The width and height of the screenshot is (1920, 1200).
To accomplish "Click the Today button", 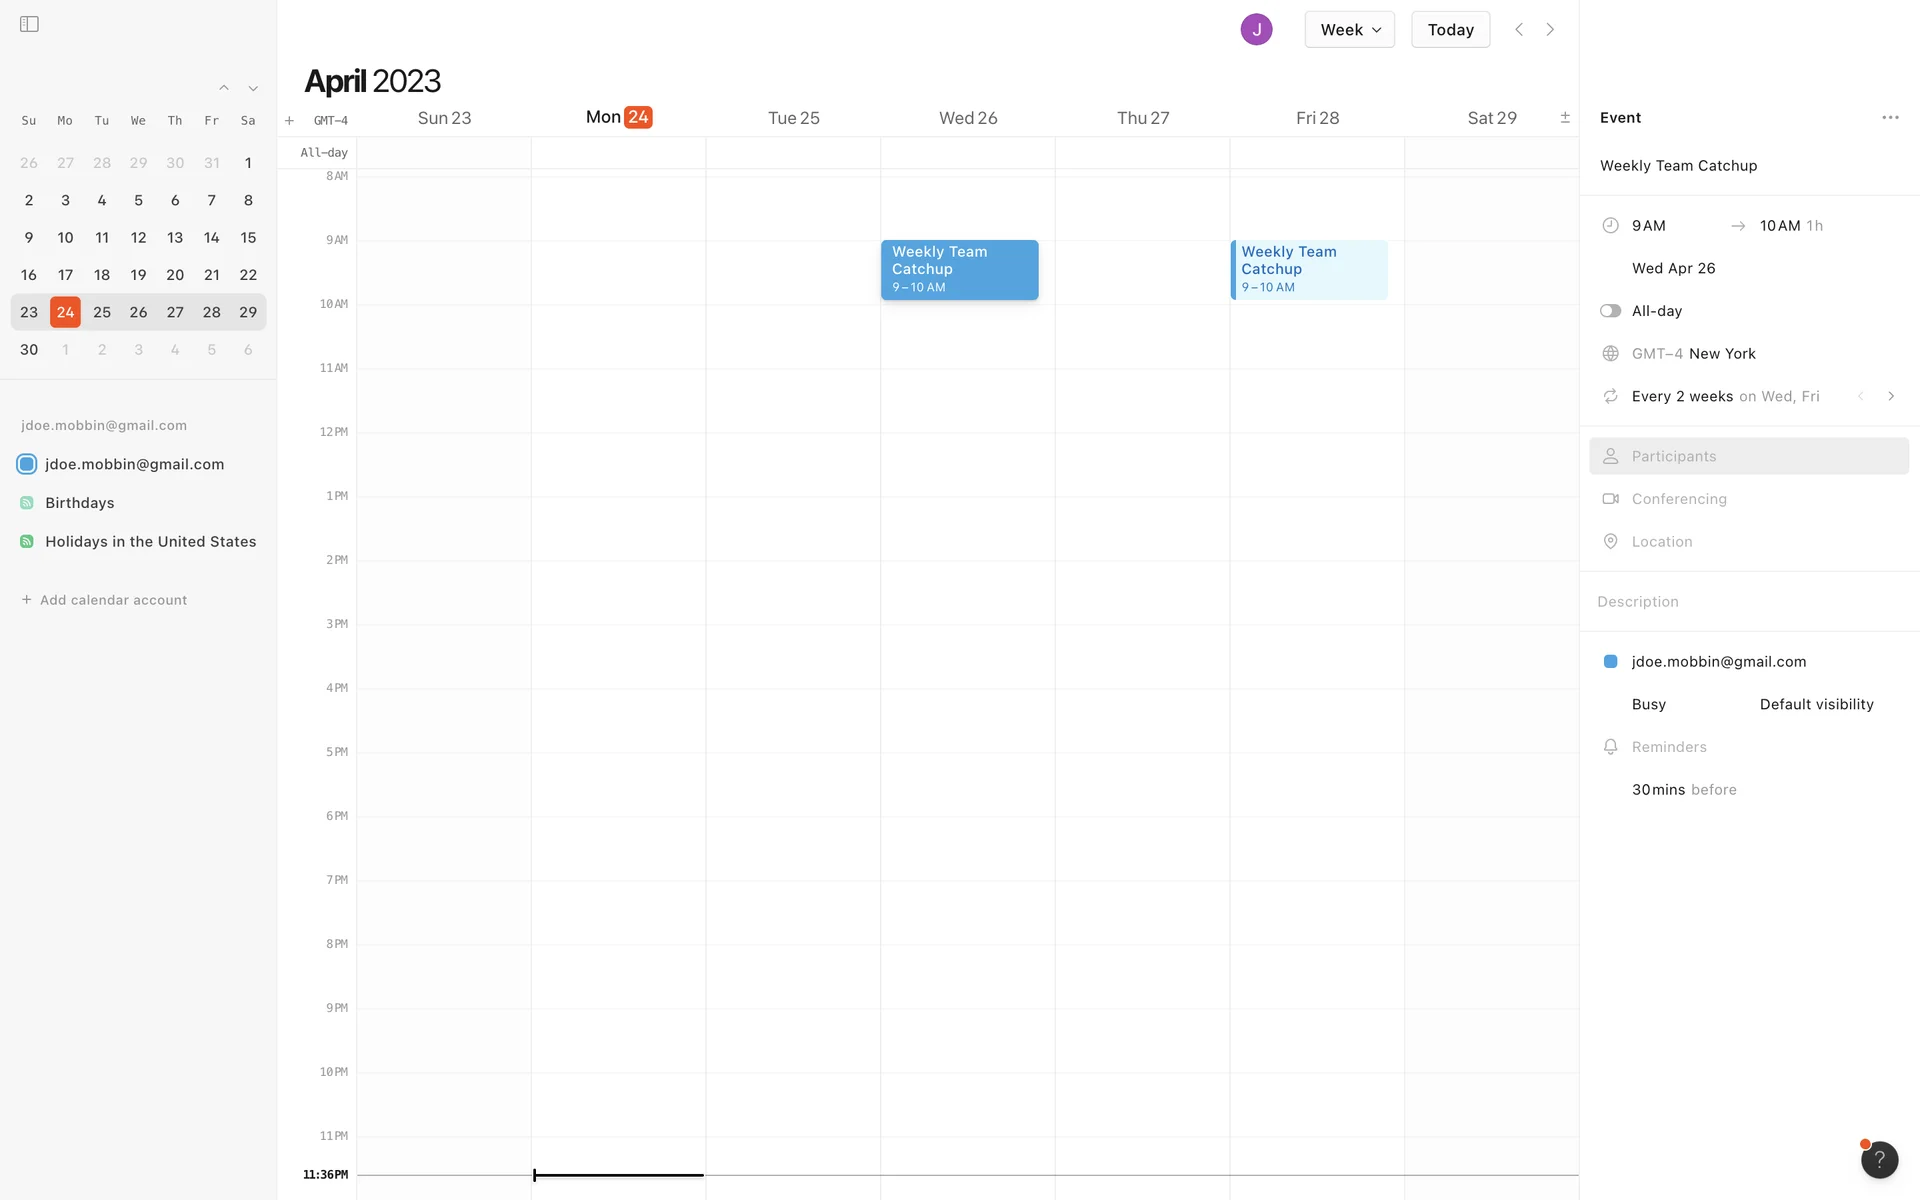I will tap(1450, 30).
